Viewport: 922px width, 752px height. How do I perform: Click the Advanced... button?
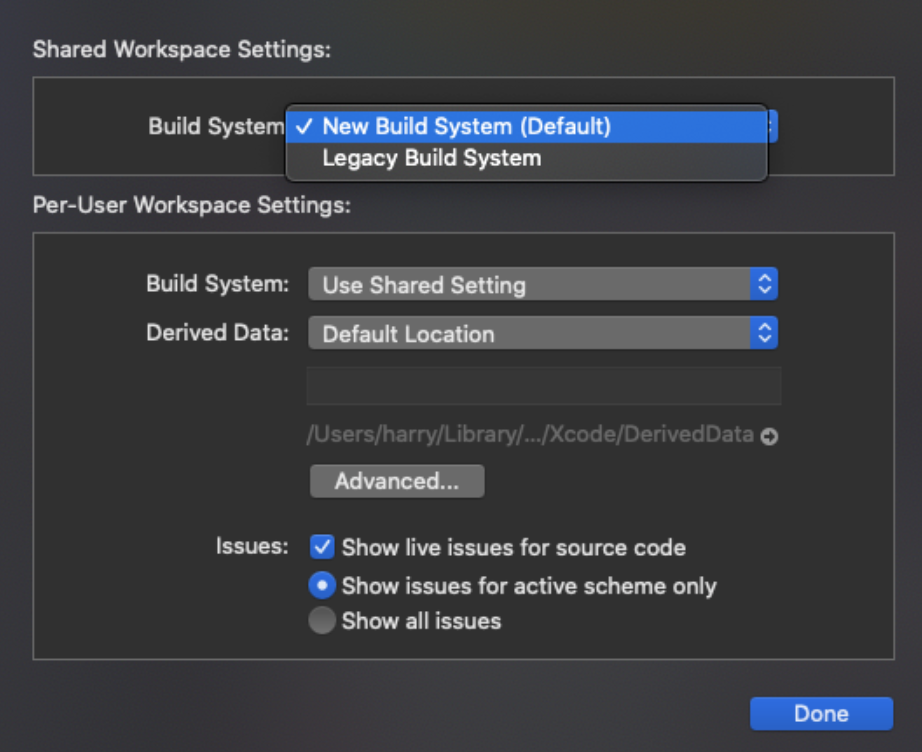(397, 482)
